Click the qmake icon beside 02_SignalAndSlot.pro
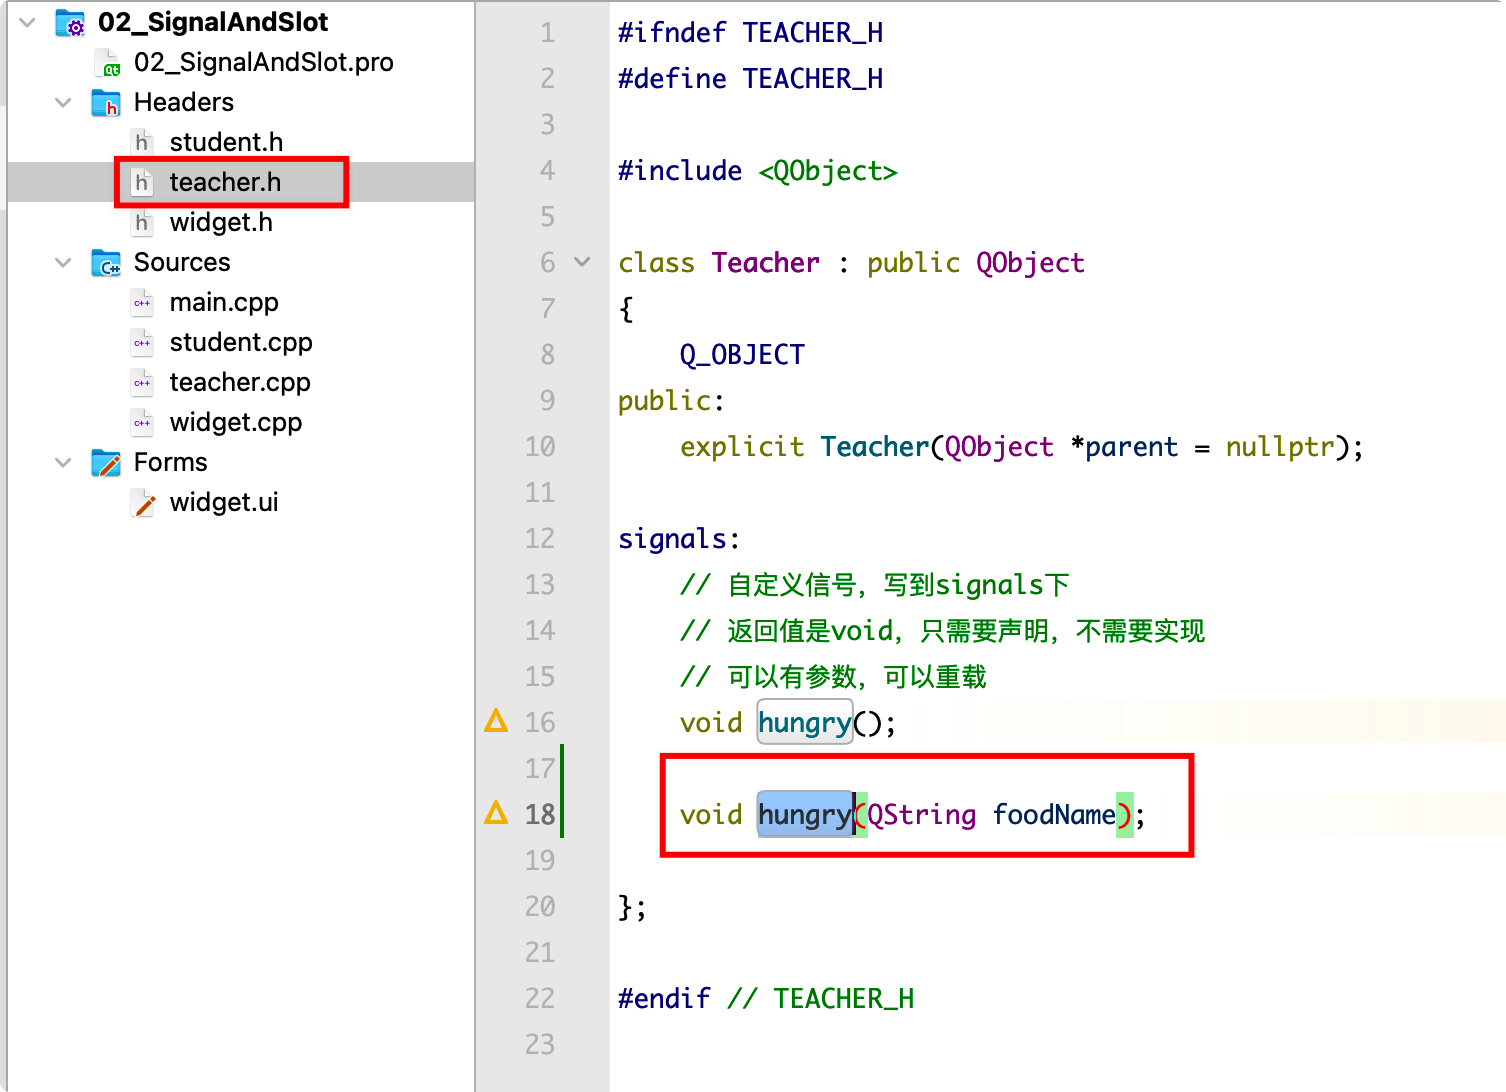 (108, 62)
